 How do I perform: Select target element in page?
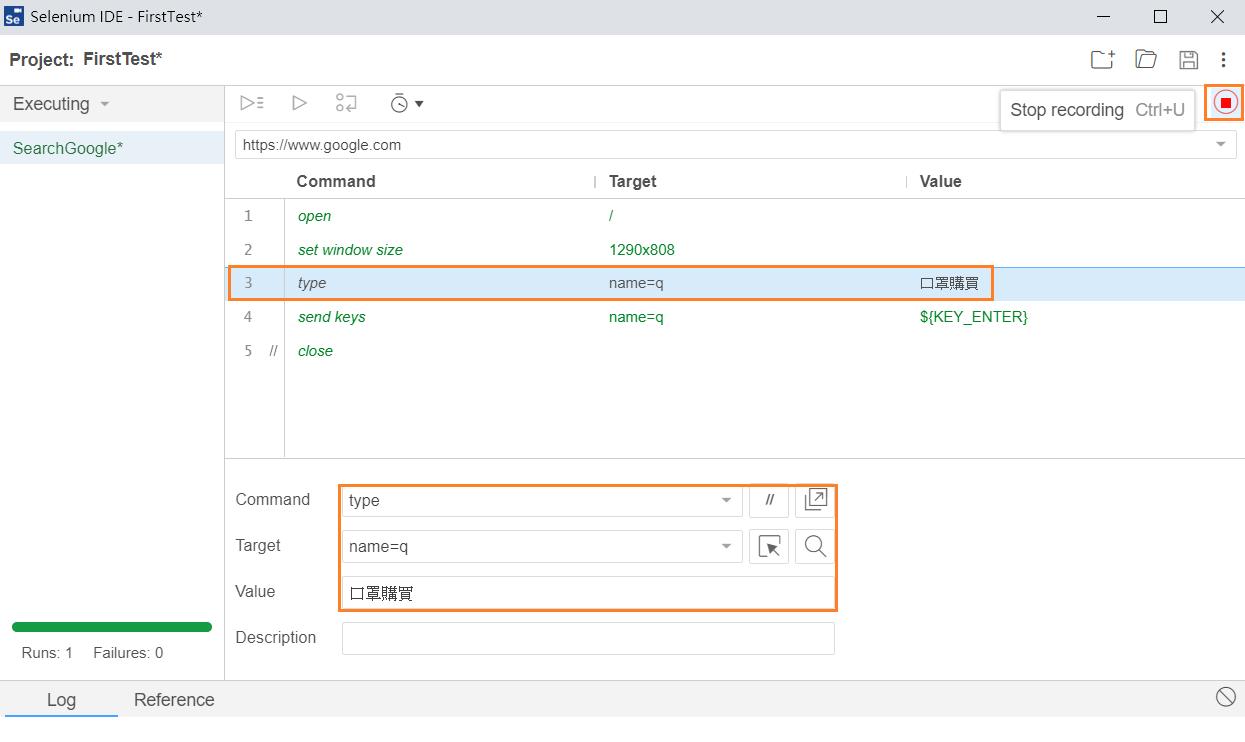pyautogui.click(x=769, y=546)
